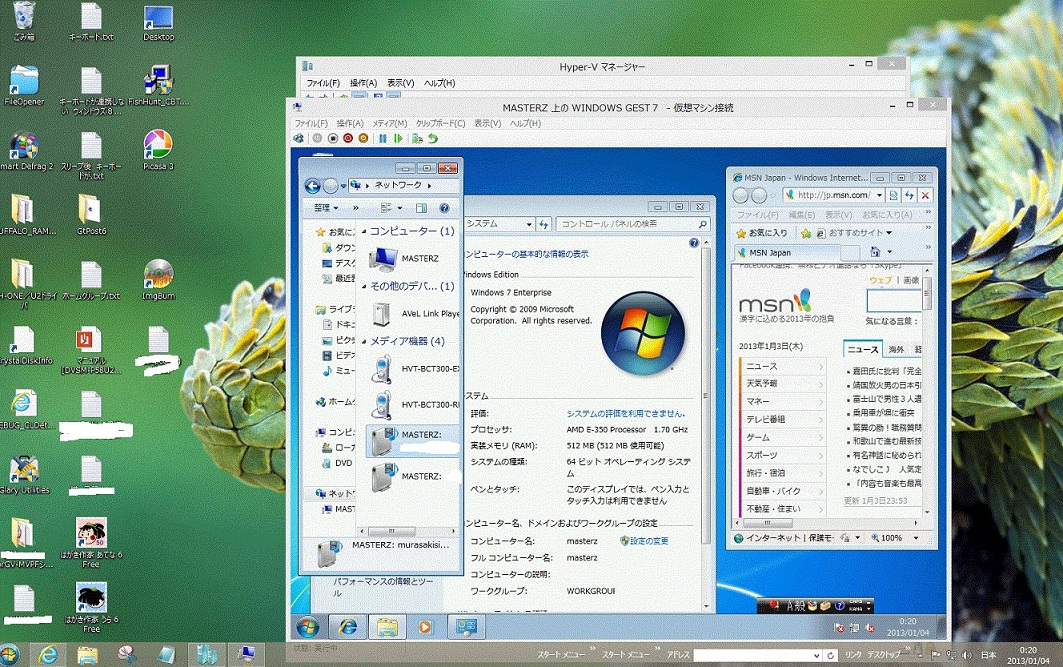Screen dimensions: 1063x667
Task: Open ヘルプ(H) menu in VM connection window
Action: pyautogui.click(x=525, y=123)
